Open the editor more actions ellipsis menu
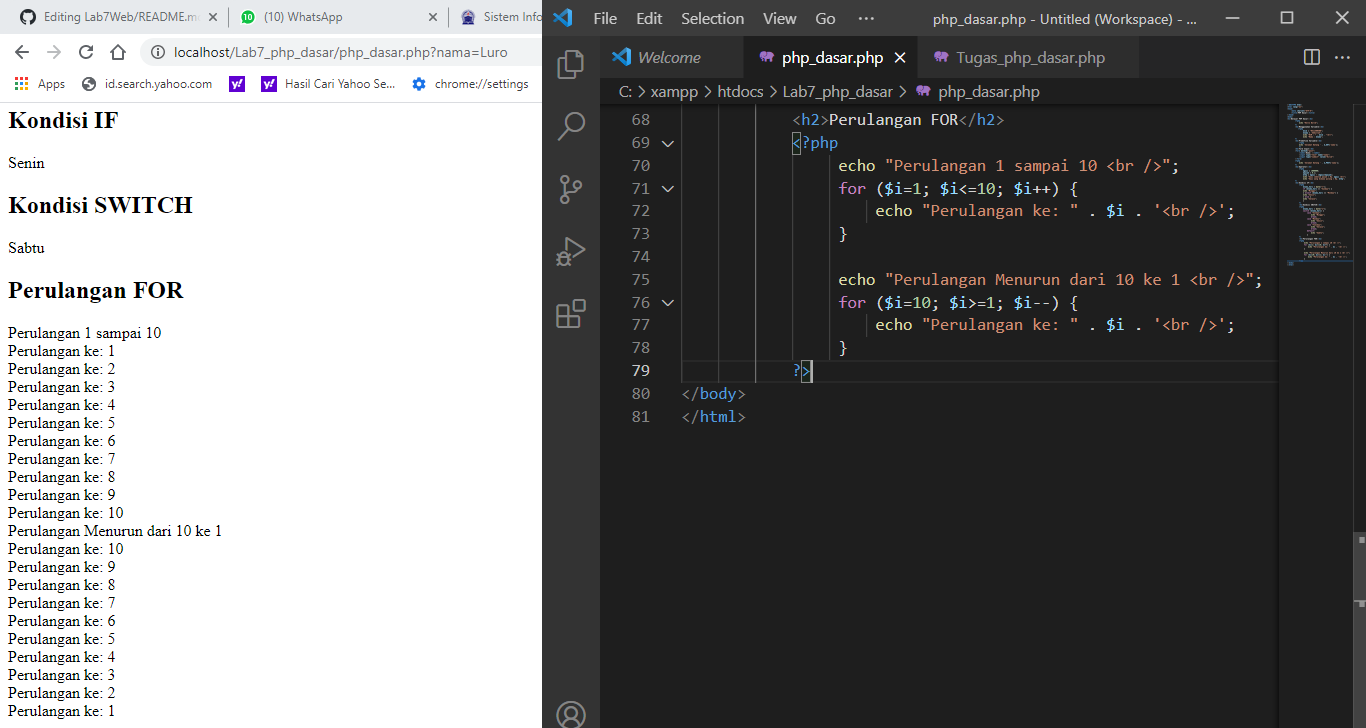Screen dimensions: 1366x728 tap(1343, 57)
